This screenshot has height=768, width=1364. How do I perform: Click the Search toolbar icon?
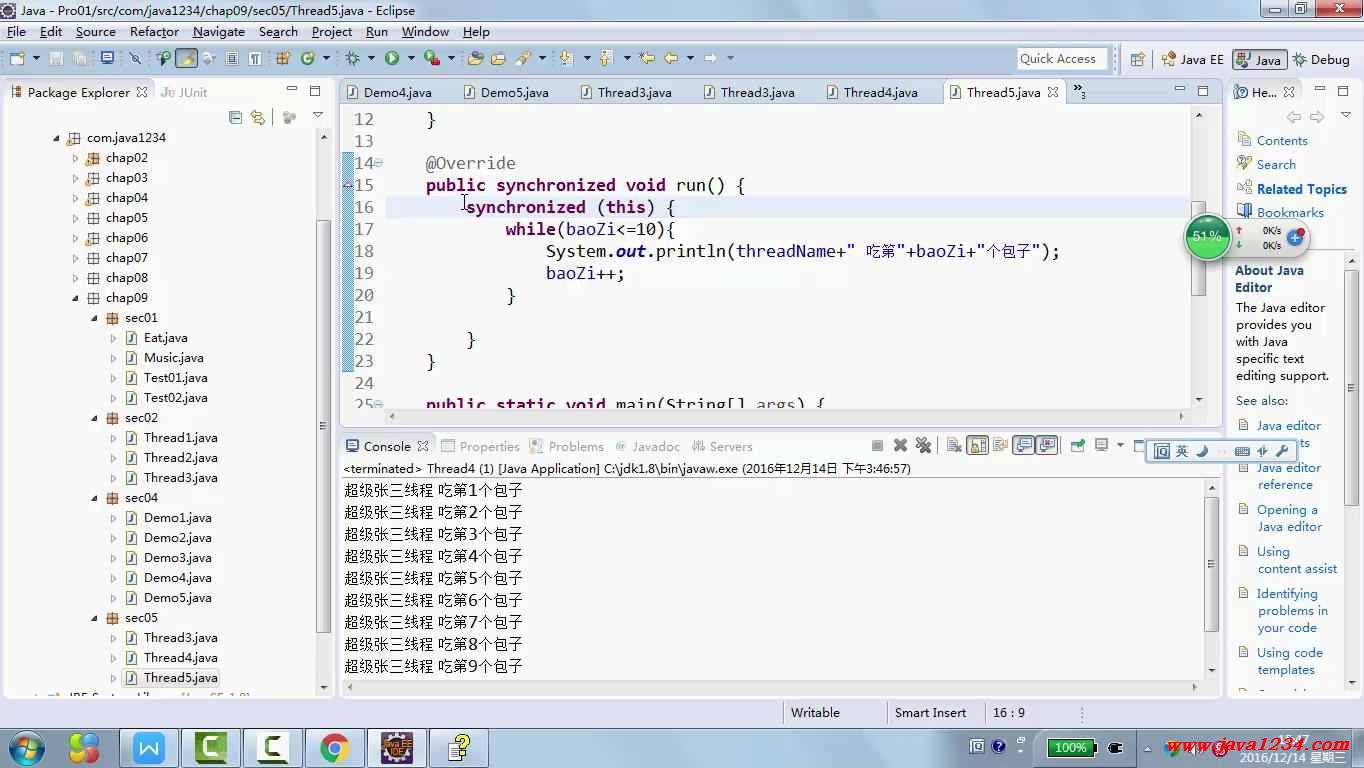522,59
